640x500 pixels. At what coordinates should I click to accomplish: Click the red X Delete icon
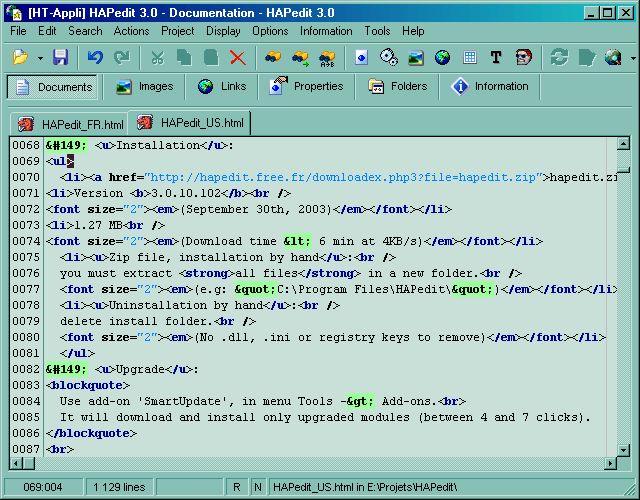pyautogui.click(x=238, y=57)
